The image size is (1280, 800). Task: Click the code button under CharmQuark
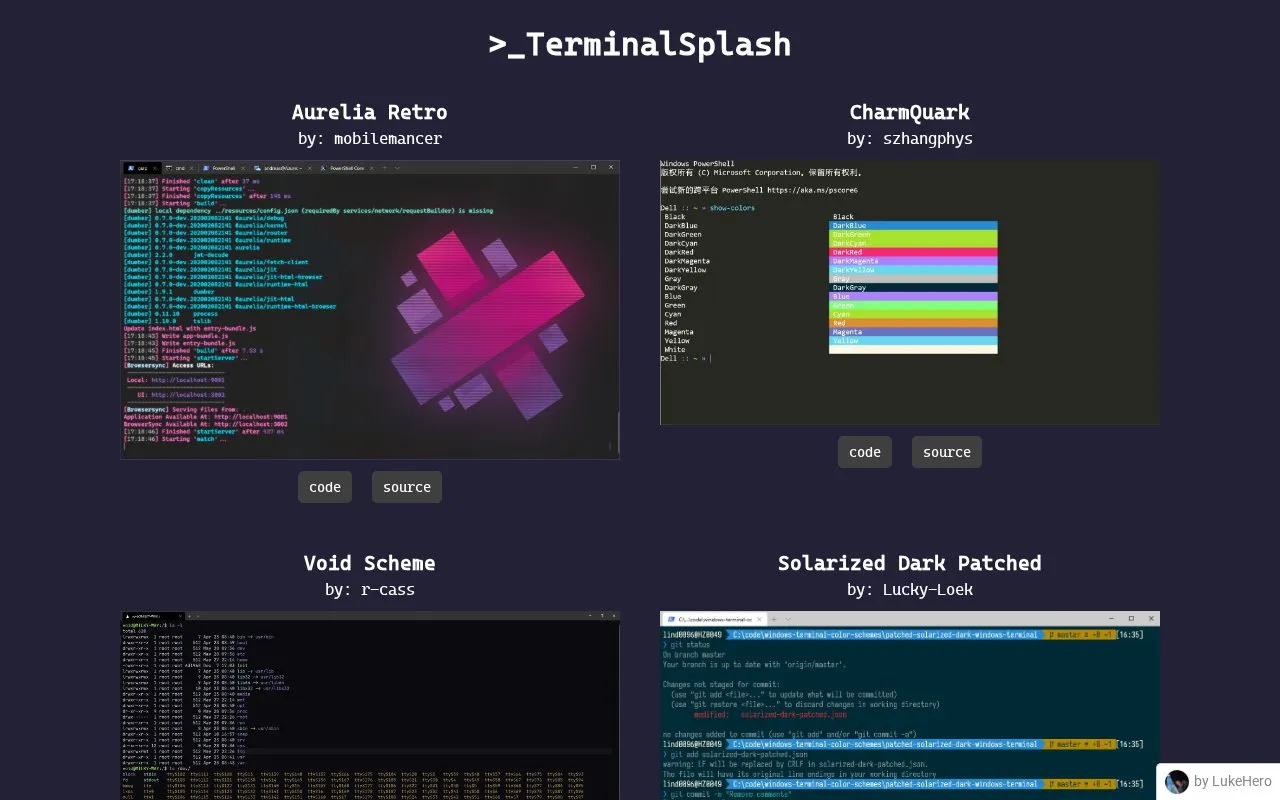[865, 452]
